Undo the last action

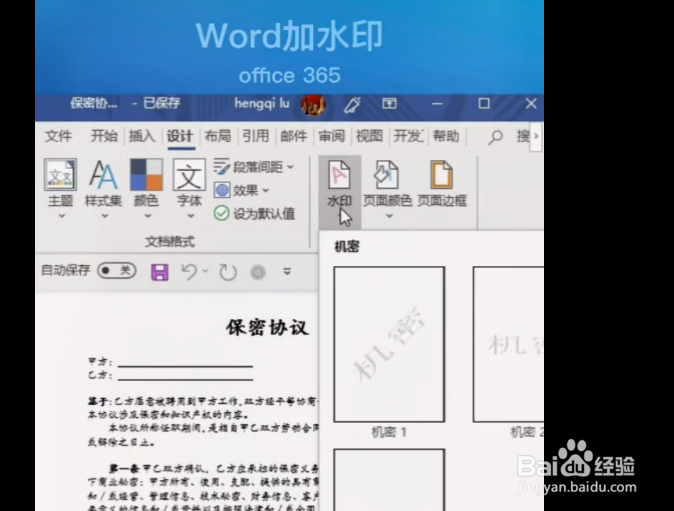pos(189,272)
